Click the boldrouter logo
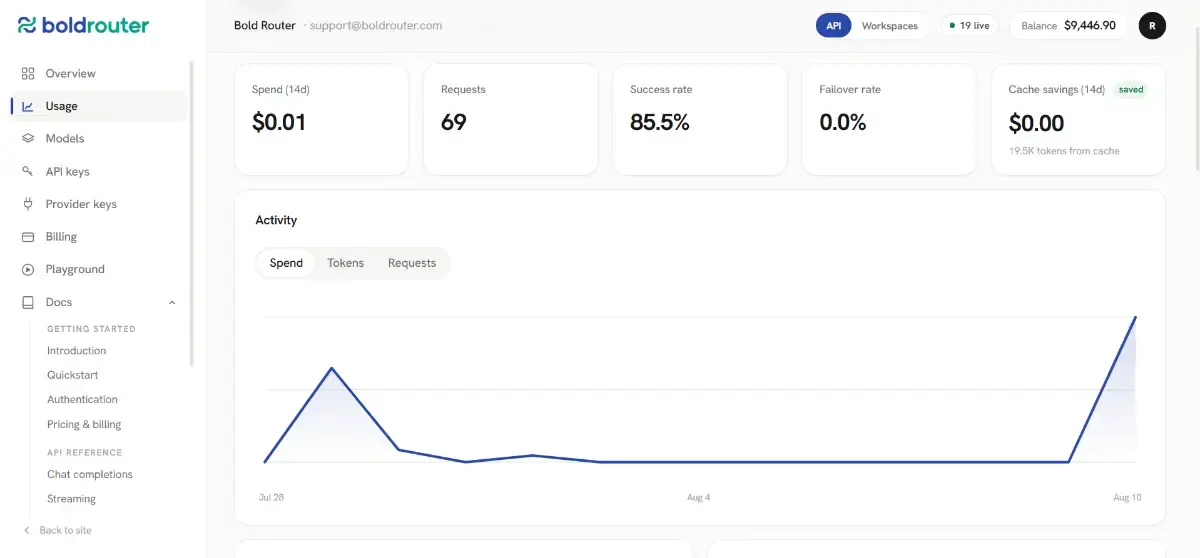 (x=83, y=25)
